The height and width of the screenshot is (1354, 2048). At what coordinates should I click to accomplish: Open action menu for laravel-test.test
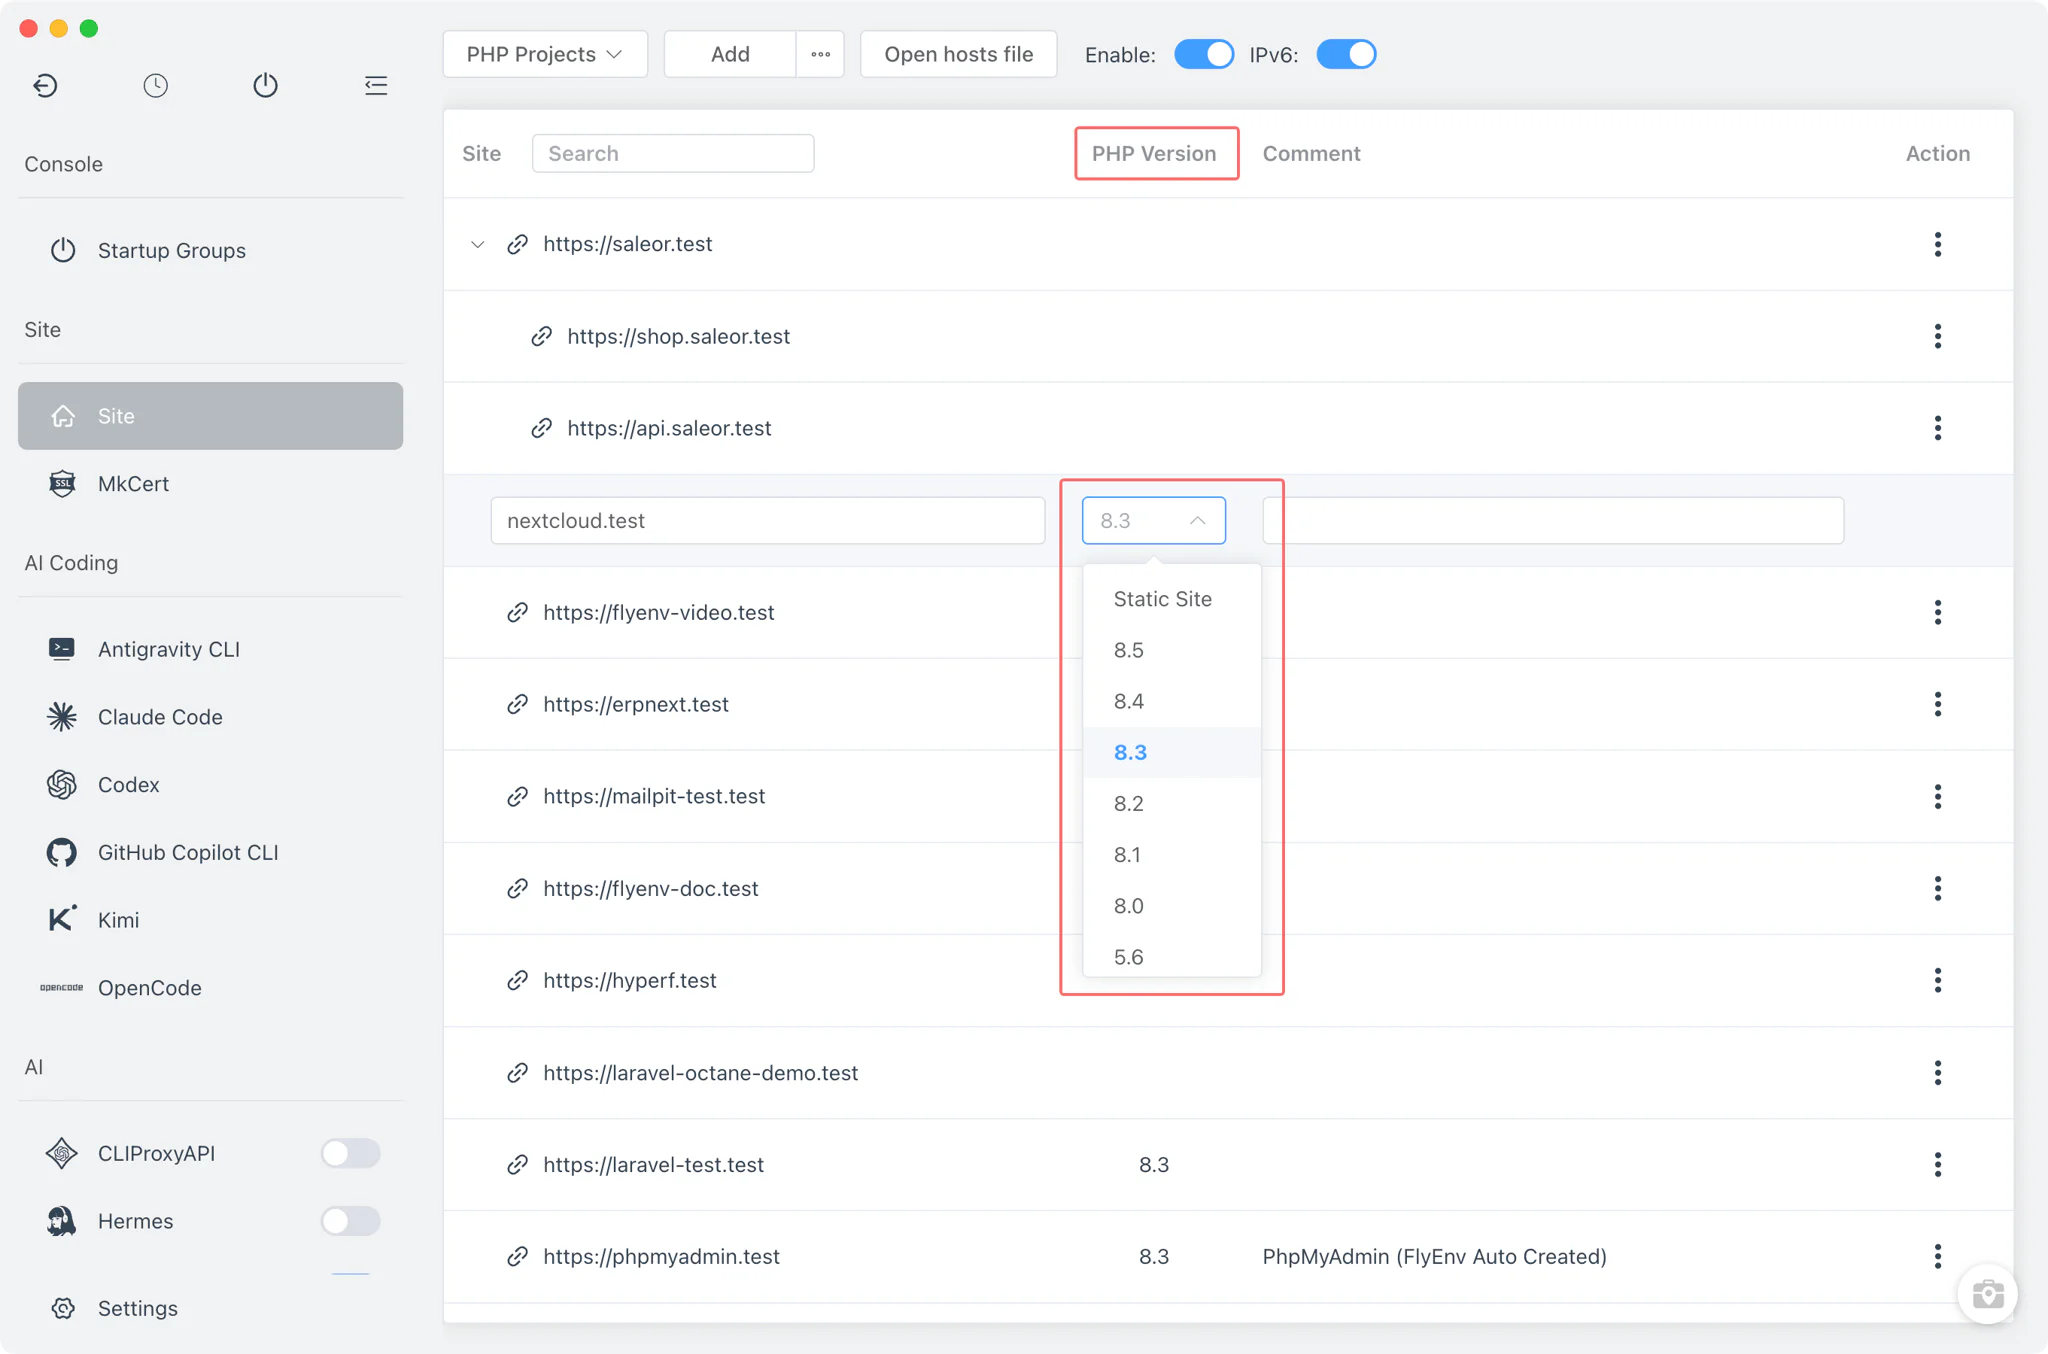1937,1165
